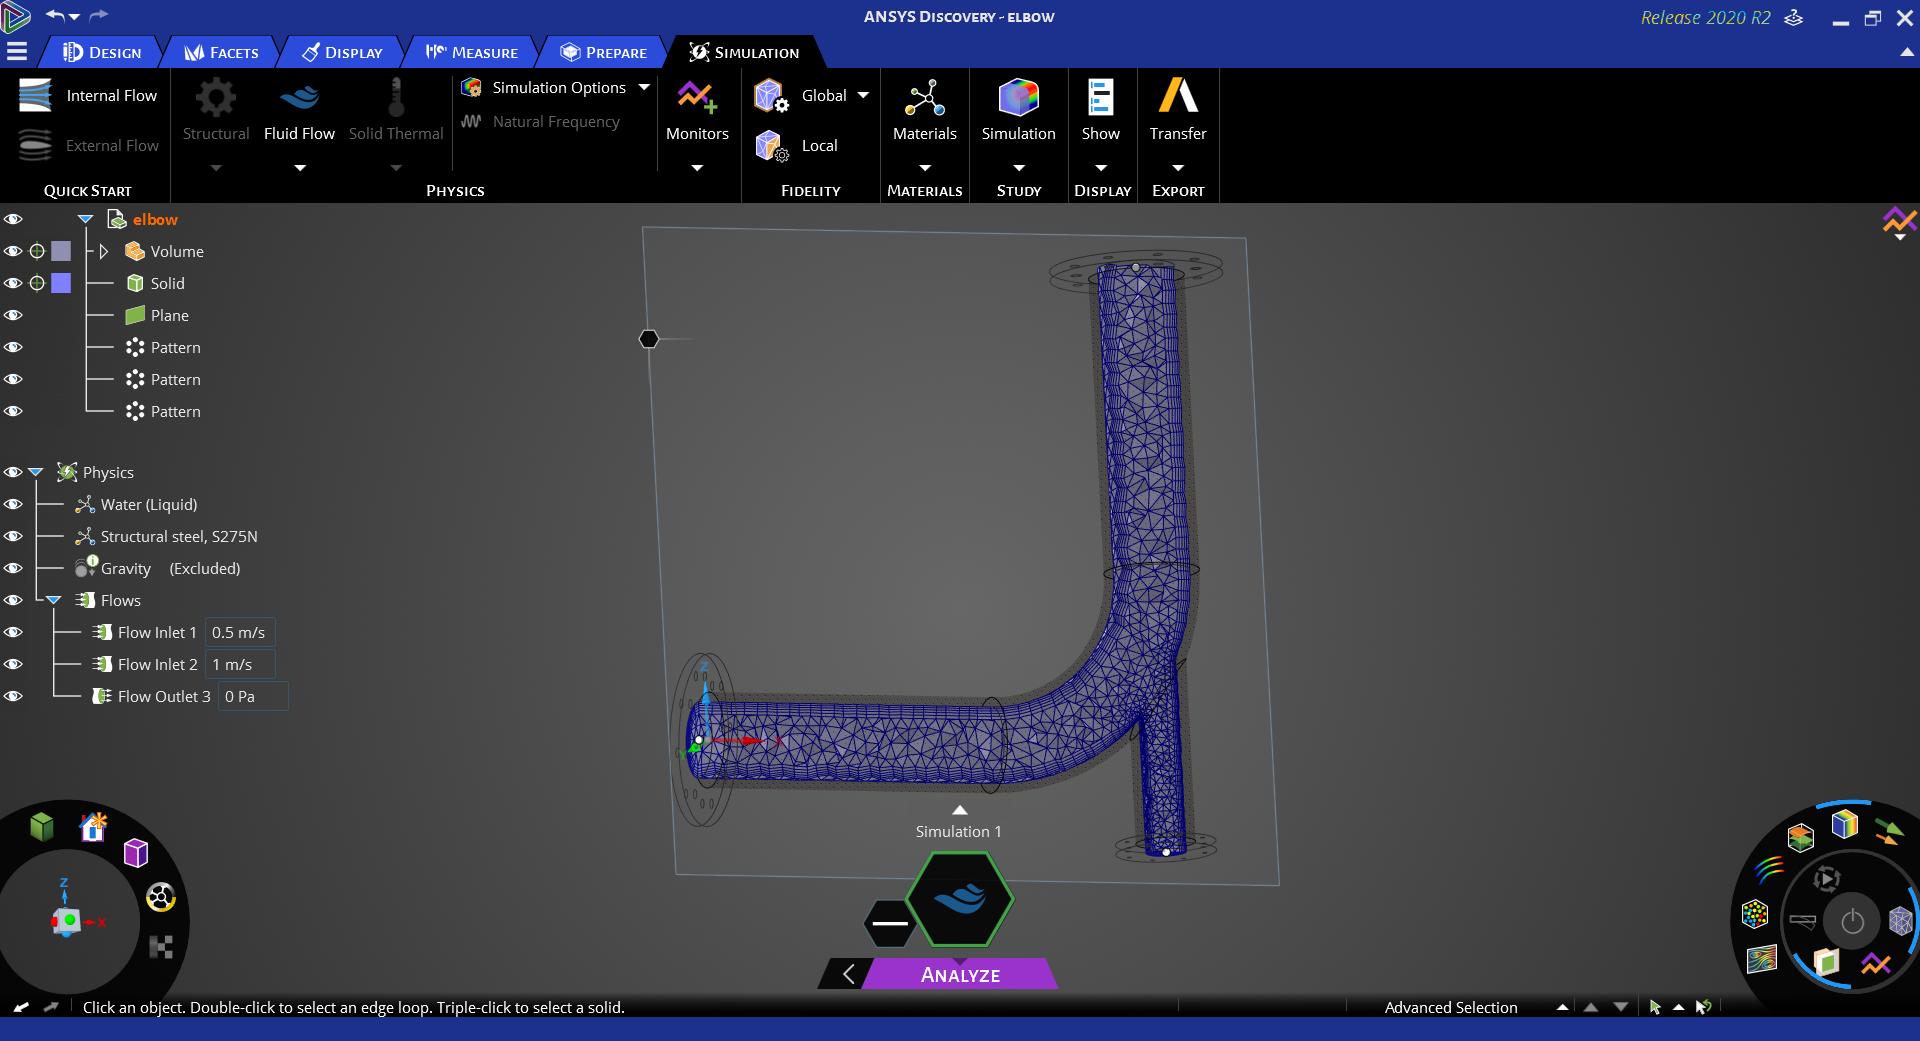Click the spin wheel icon near the triad

[161, 897]
